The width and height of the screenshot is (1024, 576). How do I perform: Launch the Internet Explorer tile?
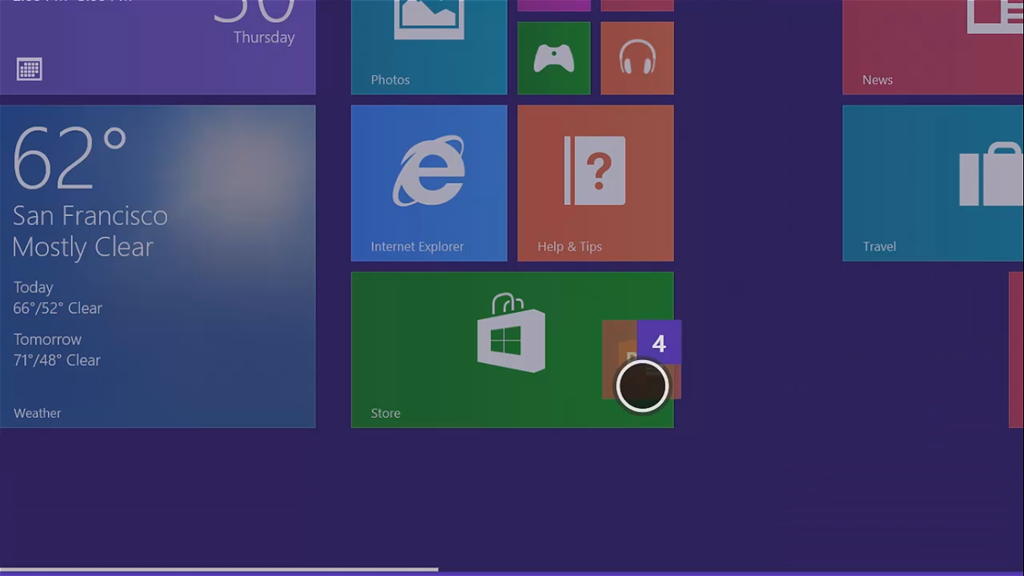(428, 184)
